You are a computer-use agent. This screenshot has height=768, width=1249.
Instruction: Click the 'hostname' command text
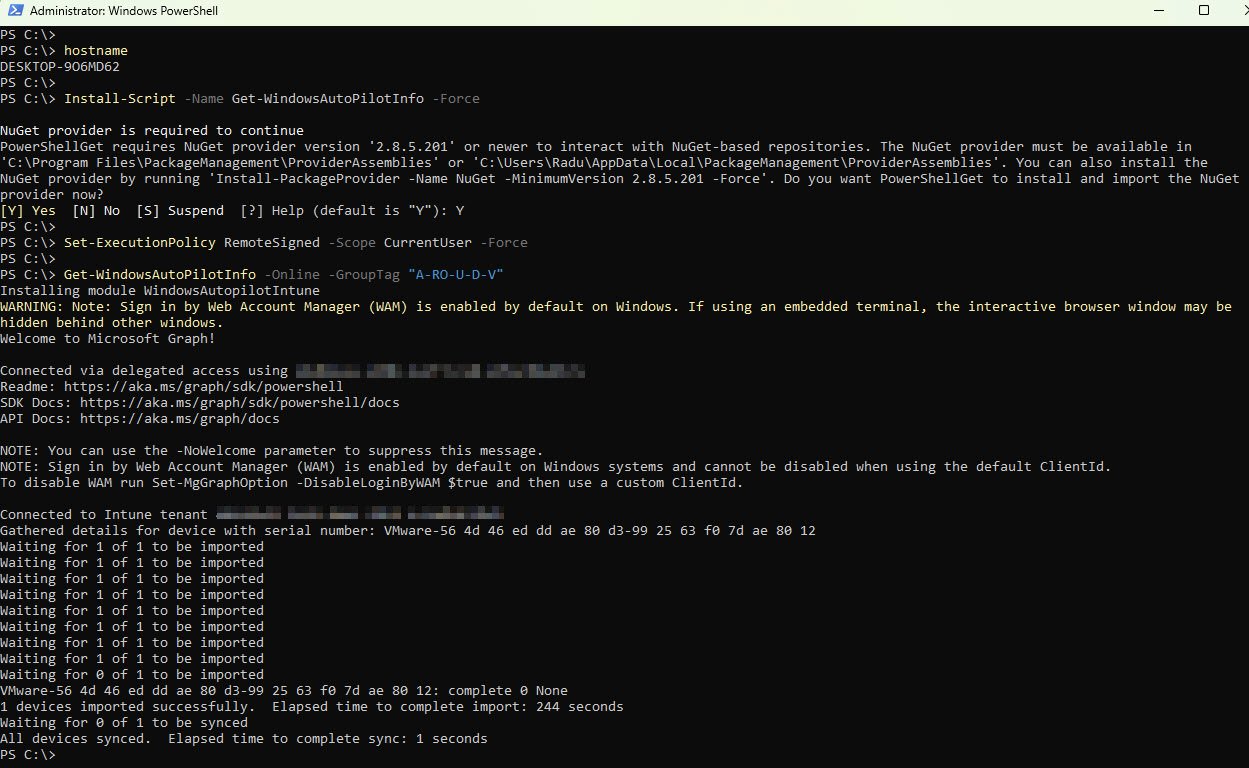95,50
